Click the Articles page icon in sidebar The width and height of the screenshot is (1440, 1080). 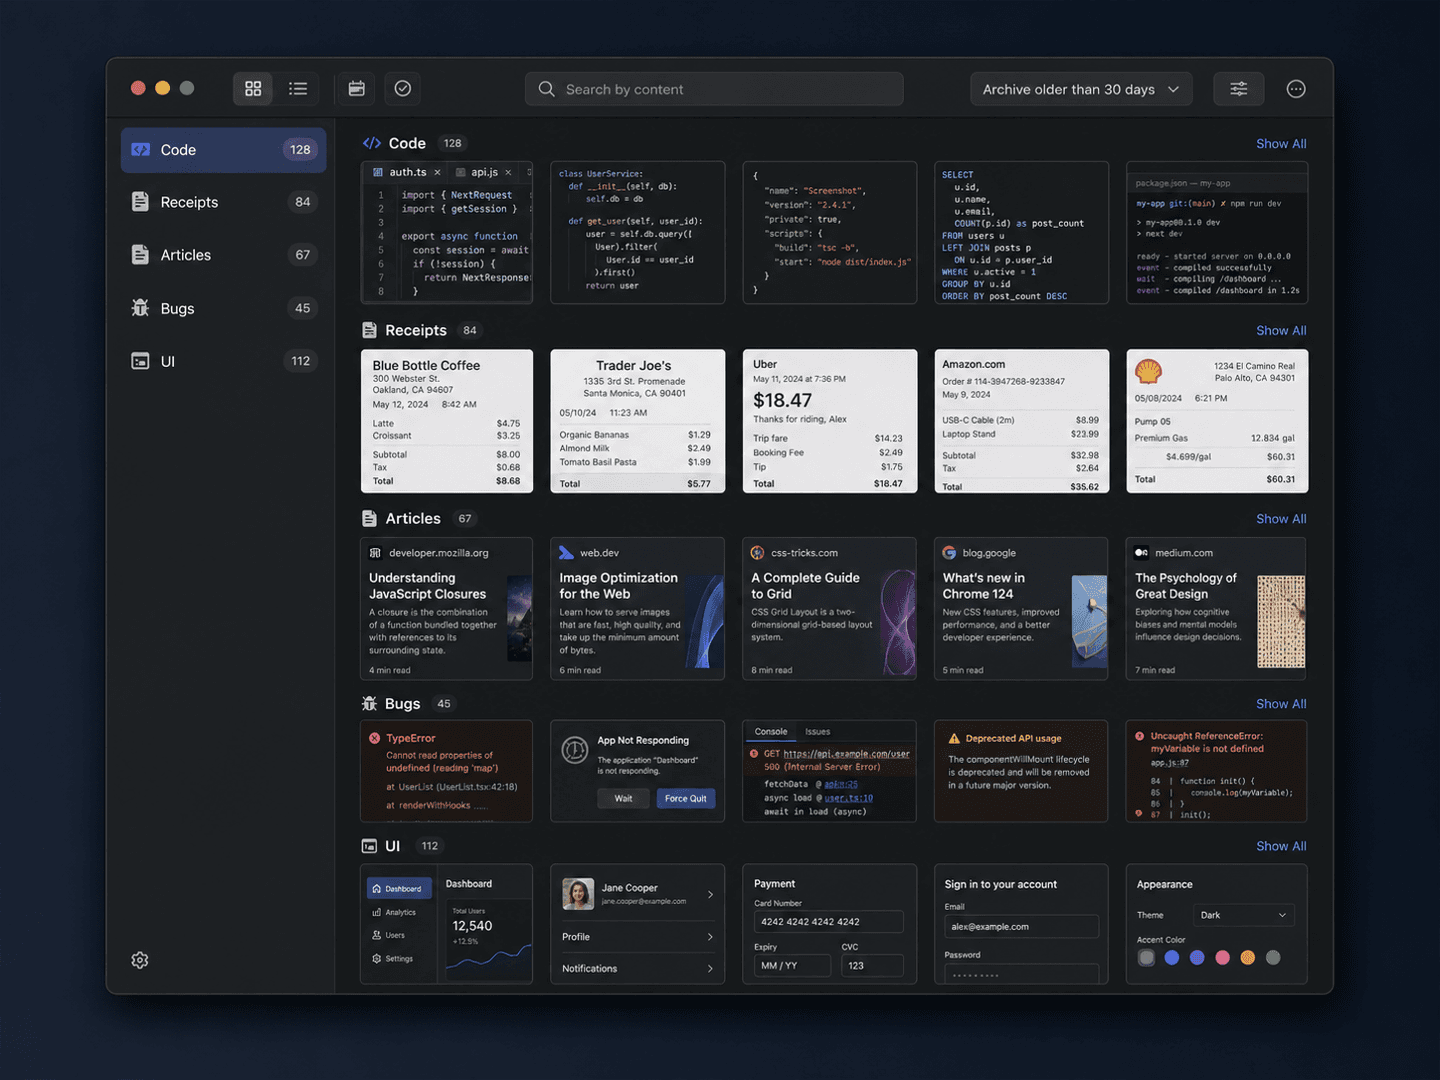coord(140,255)
